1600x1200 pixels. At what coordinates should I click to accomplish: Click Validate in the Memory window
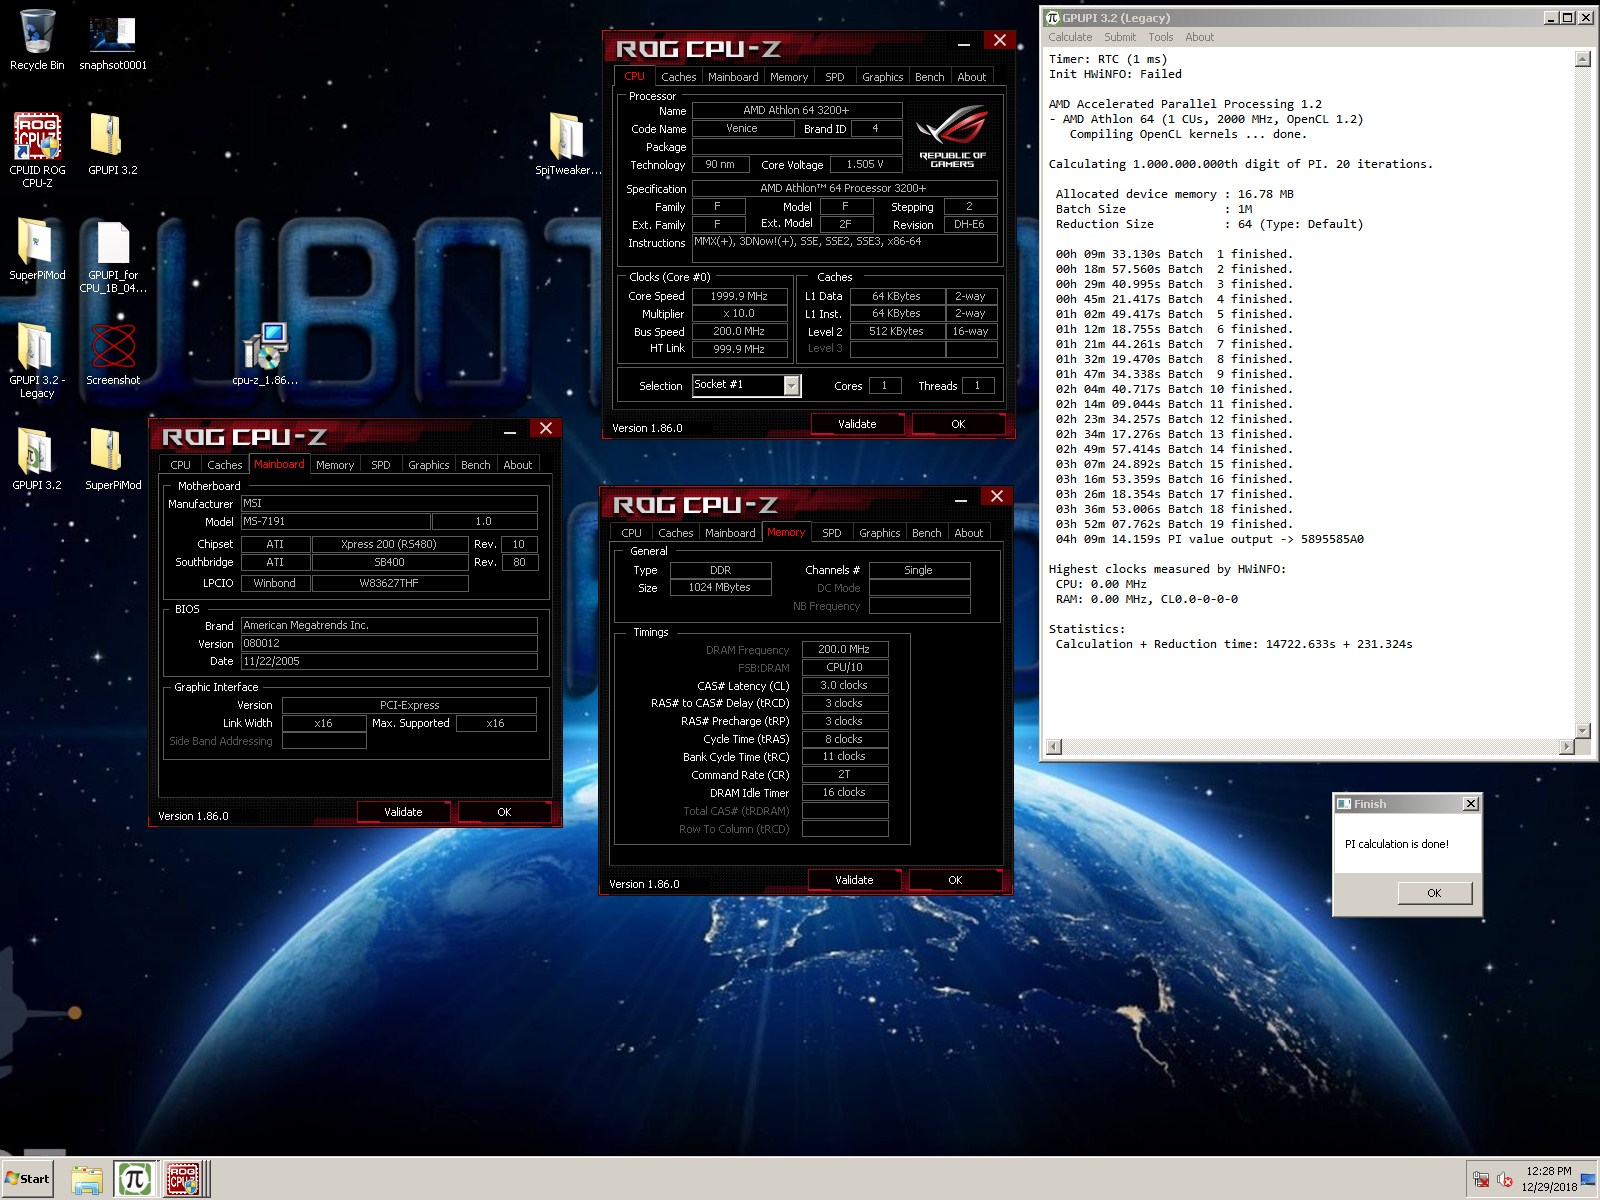(x=854, y=880)
